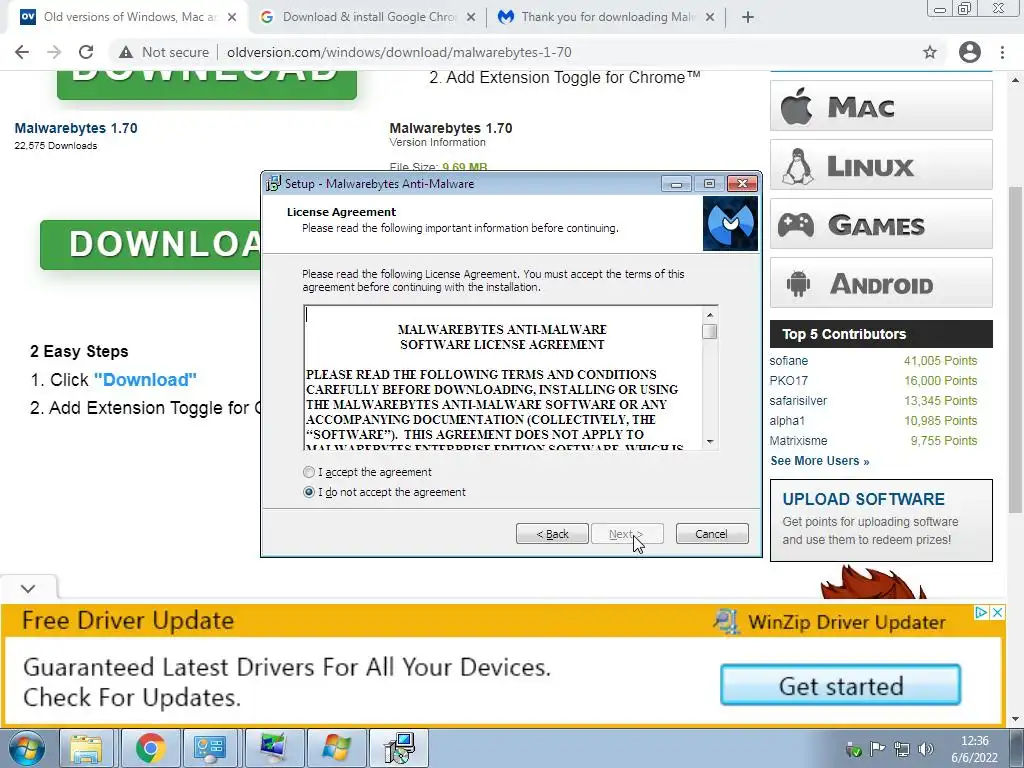
Task: Open contributor Matrixisme's profile
Action: 798,441
